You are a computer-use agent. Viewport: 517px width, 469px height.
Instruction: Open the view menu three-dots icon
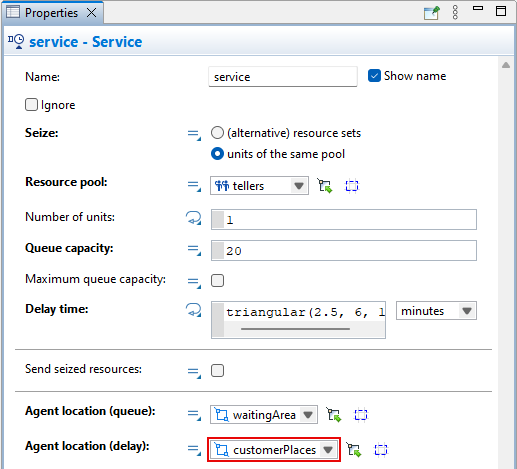tap(455, 13)
